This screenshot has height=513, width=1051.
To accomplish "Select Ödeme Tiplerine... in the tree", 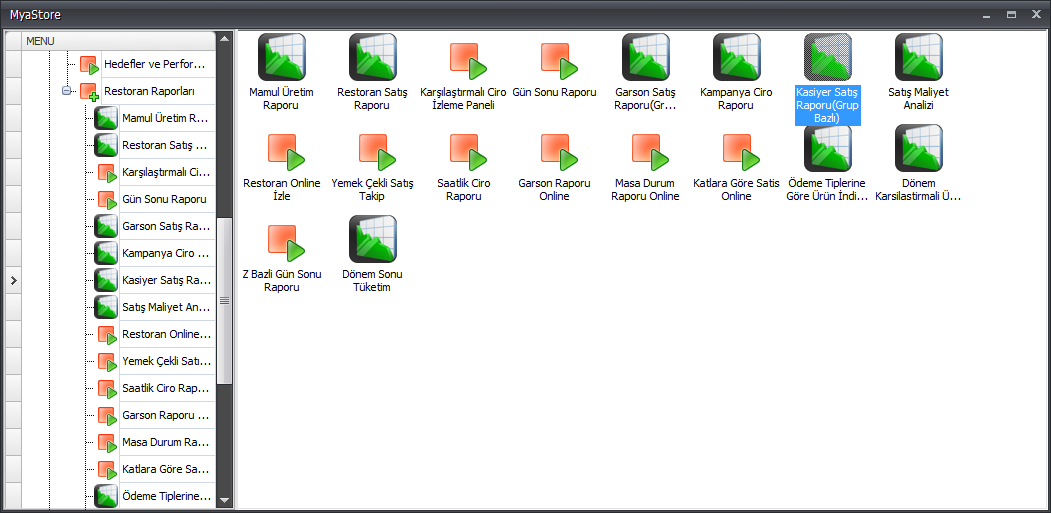I will click(x=167, y=496).
